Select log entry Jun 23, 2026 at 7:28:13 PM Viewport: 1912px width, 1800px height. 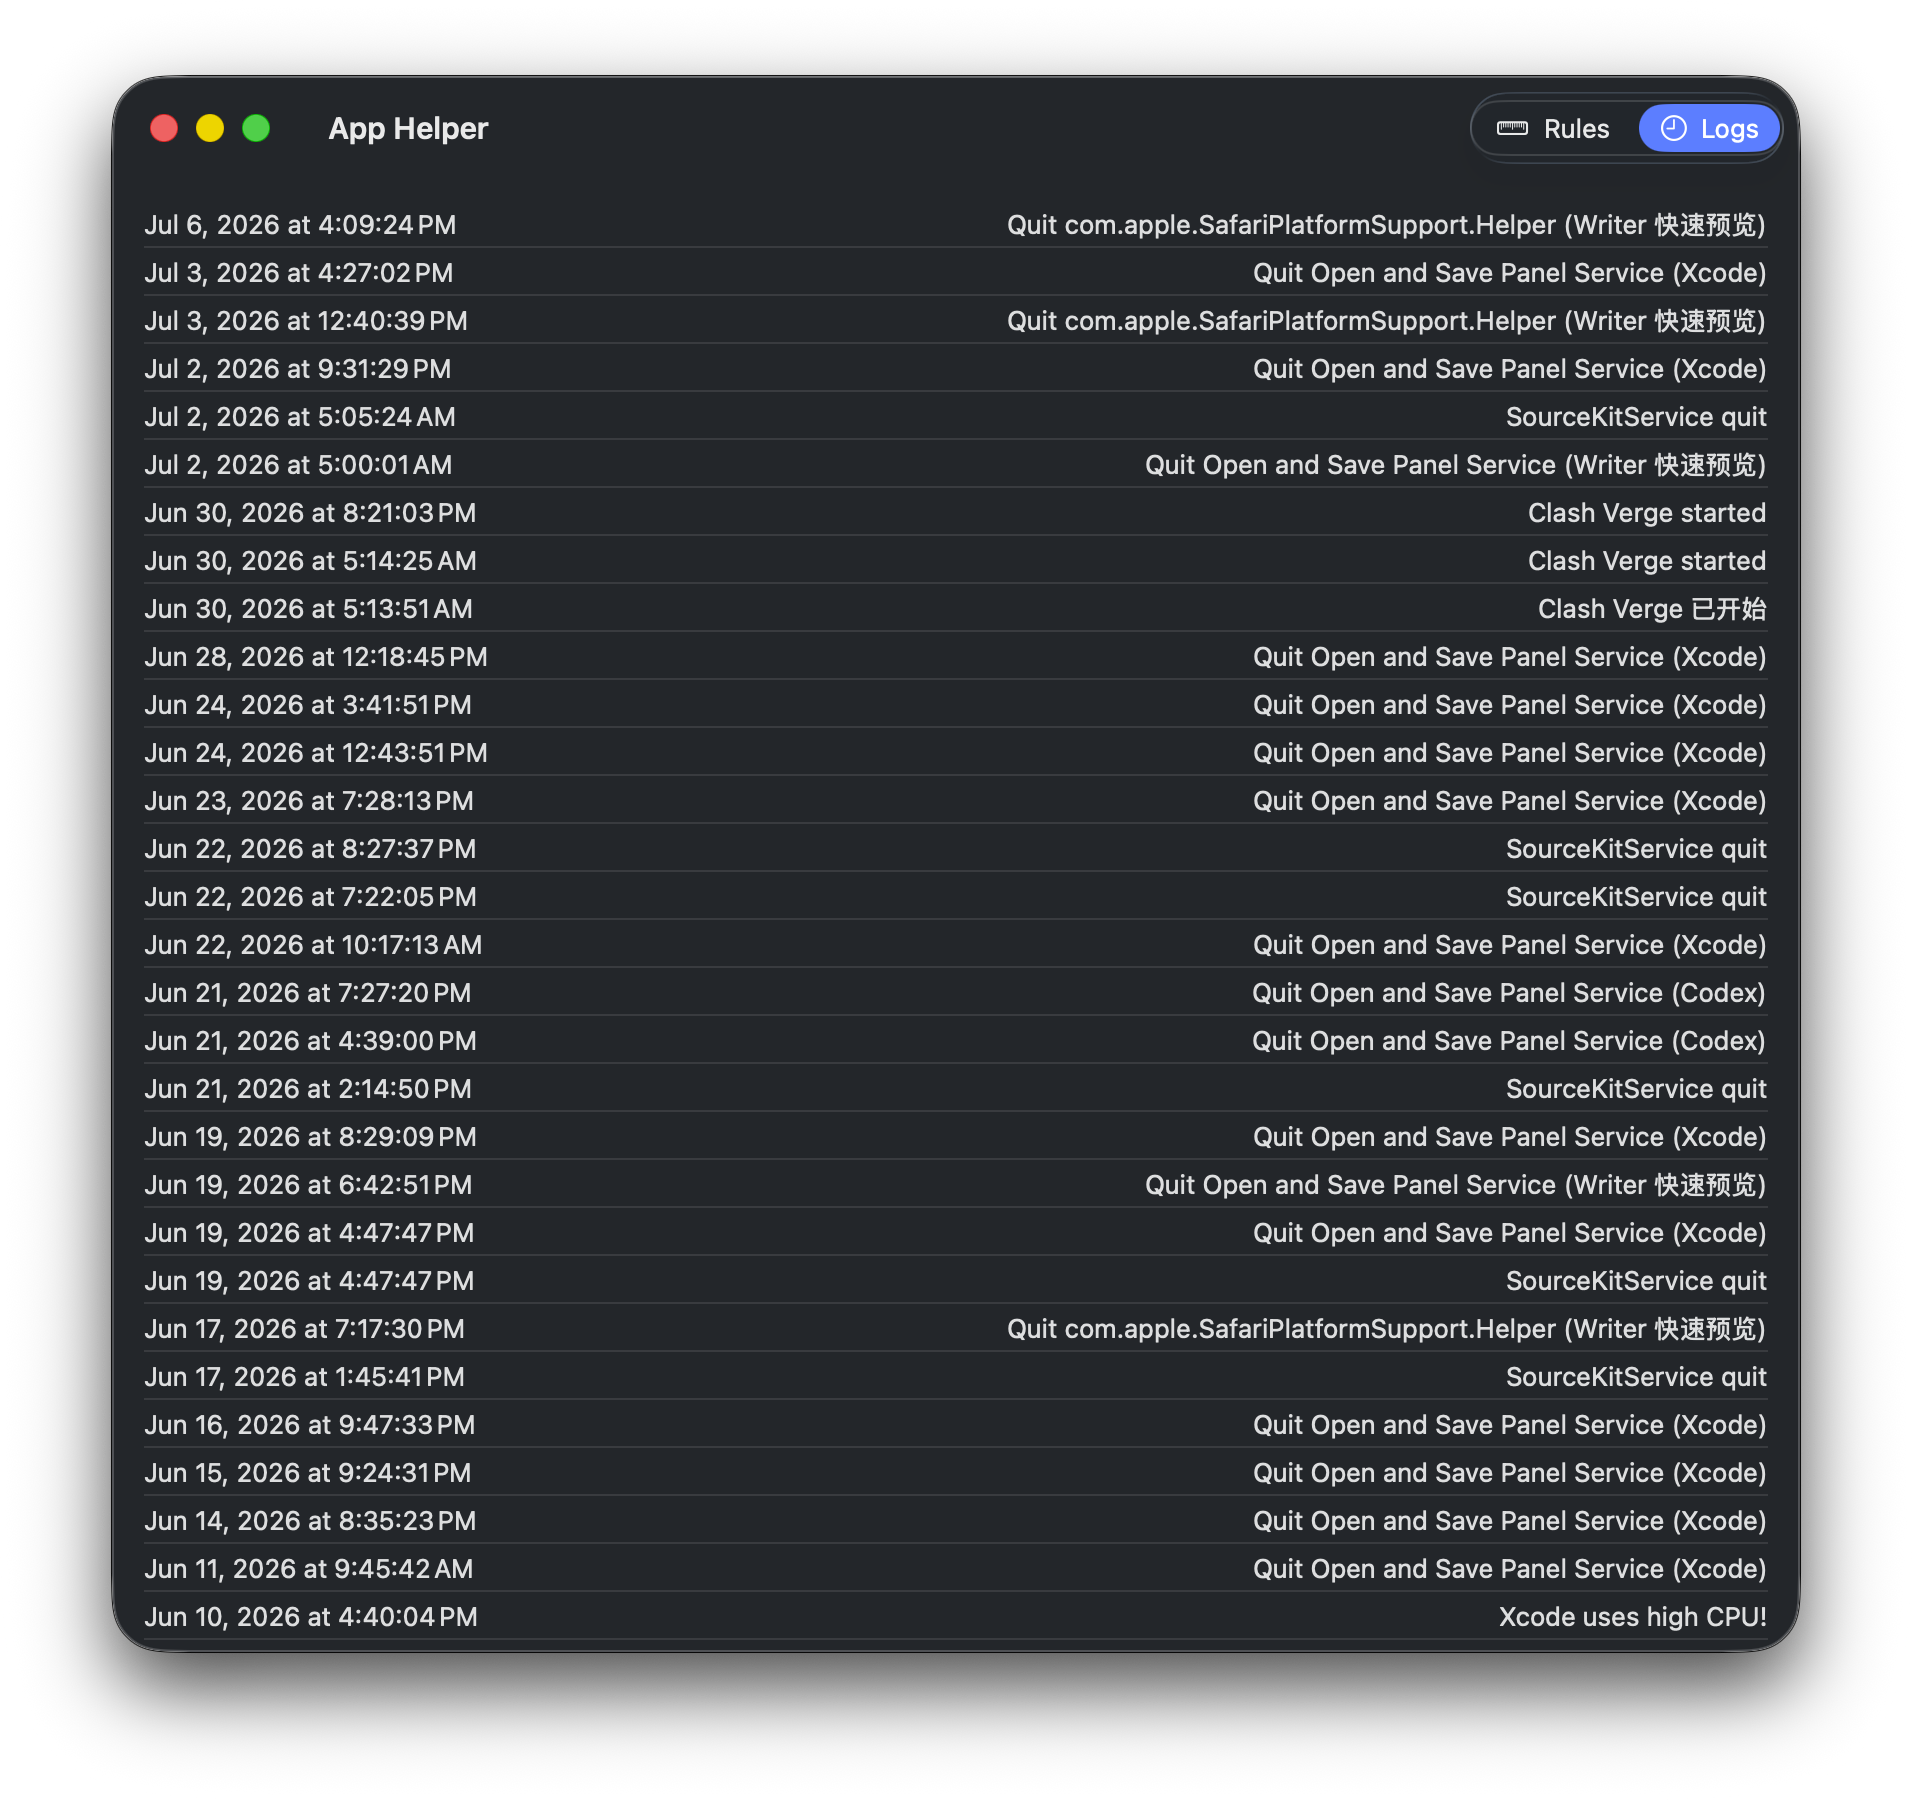pyautogui.click(x=955, y=801)
